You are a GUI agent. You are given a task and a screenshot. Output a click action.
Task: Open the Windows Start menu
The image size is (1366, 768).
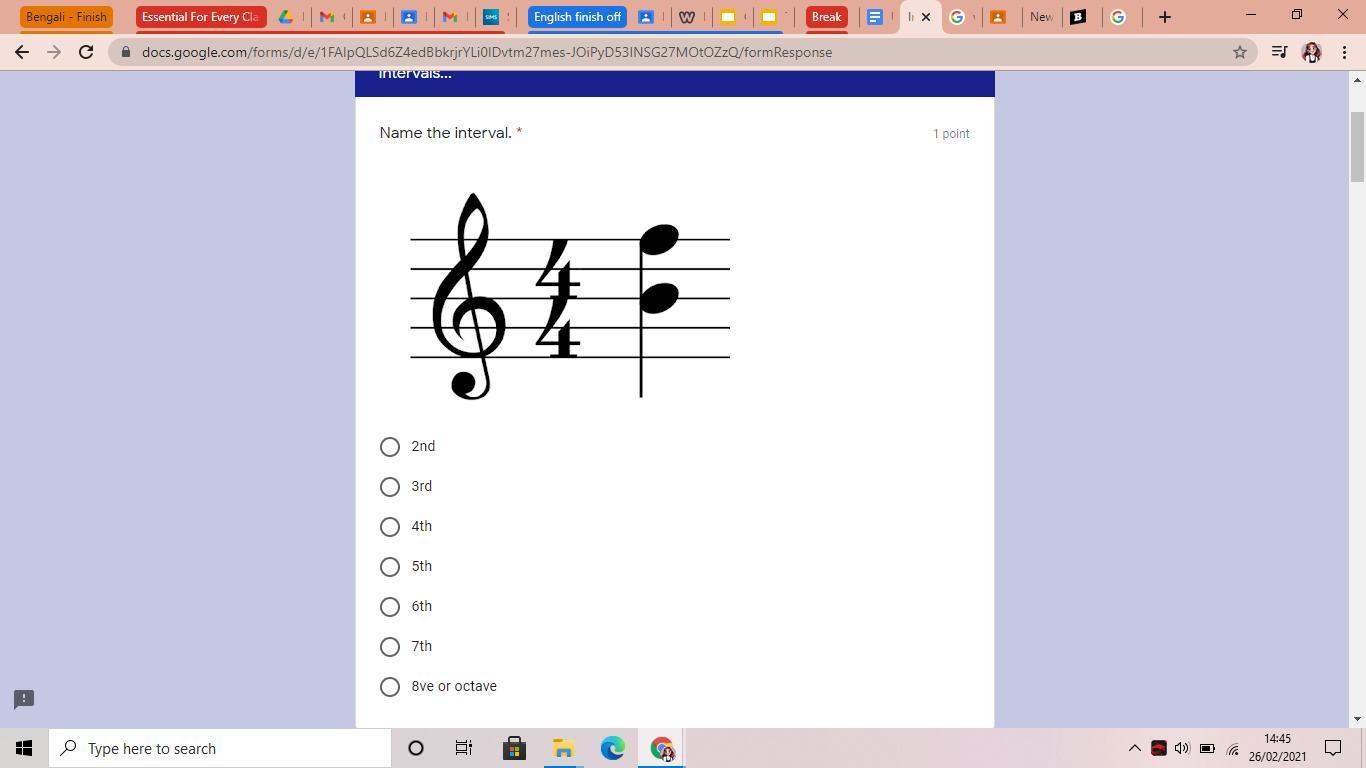pyautogui.click(x=24, y=748)
